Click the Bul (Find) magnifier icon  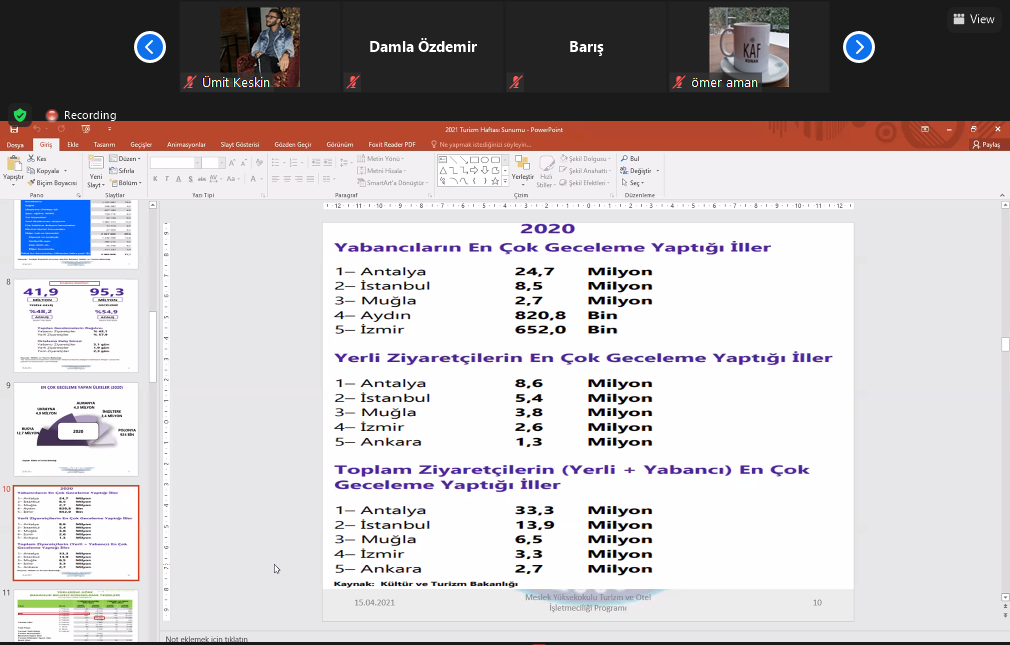pos(623,159)
